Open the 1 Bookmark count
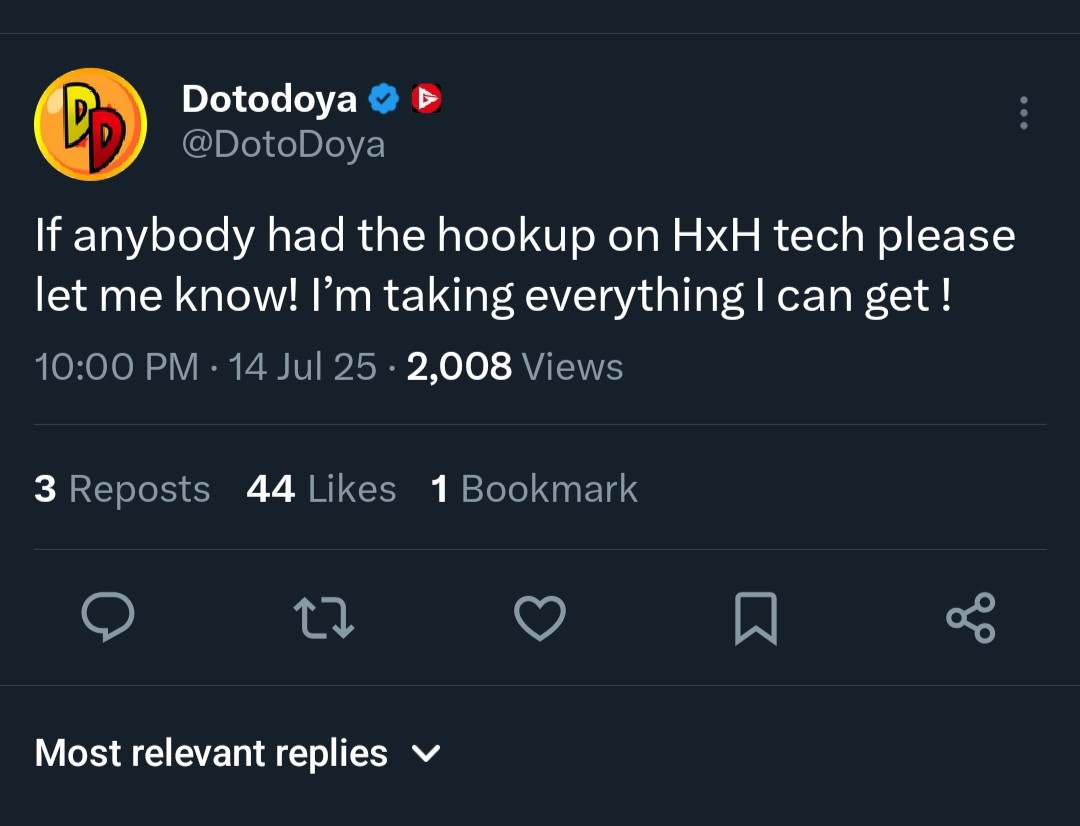Screen dimensions: 1080x826 pos(534,489)
